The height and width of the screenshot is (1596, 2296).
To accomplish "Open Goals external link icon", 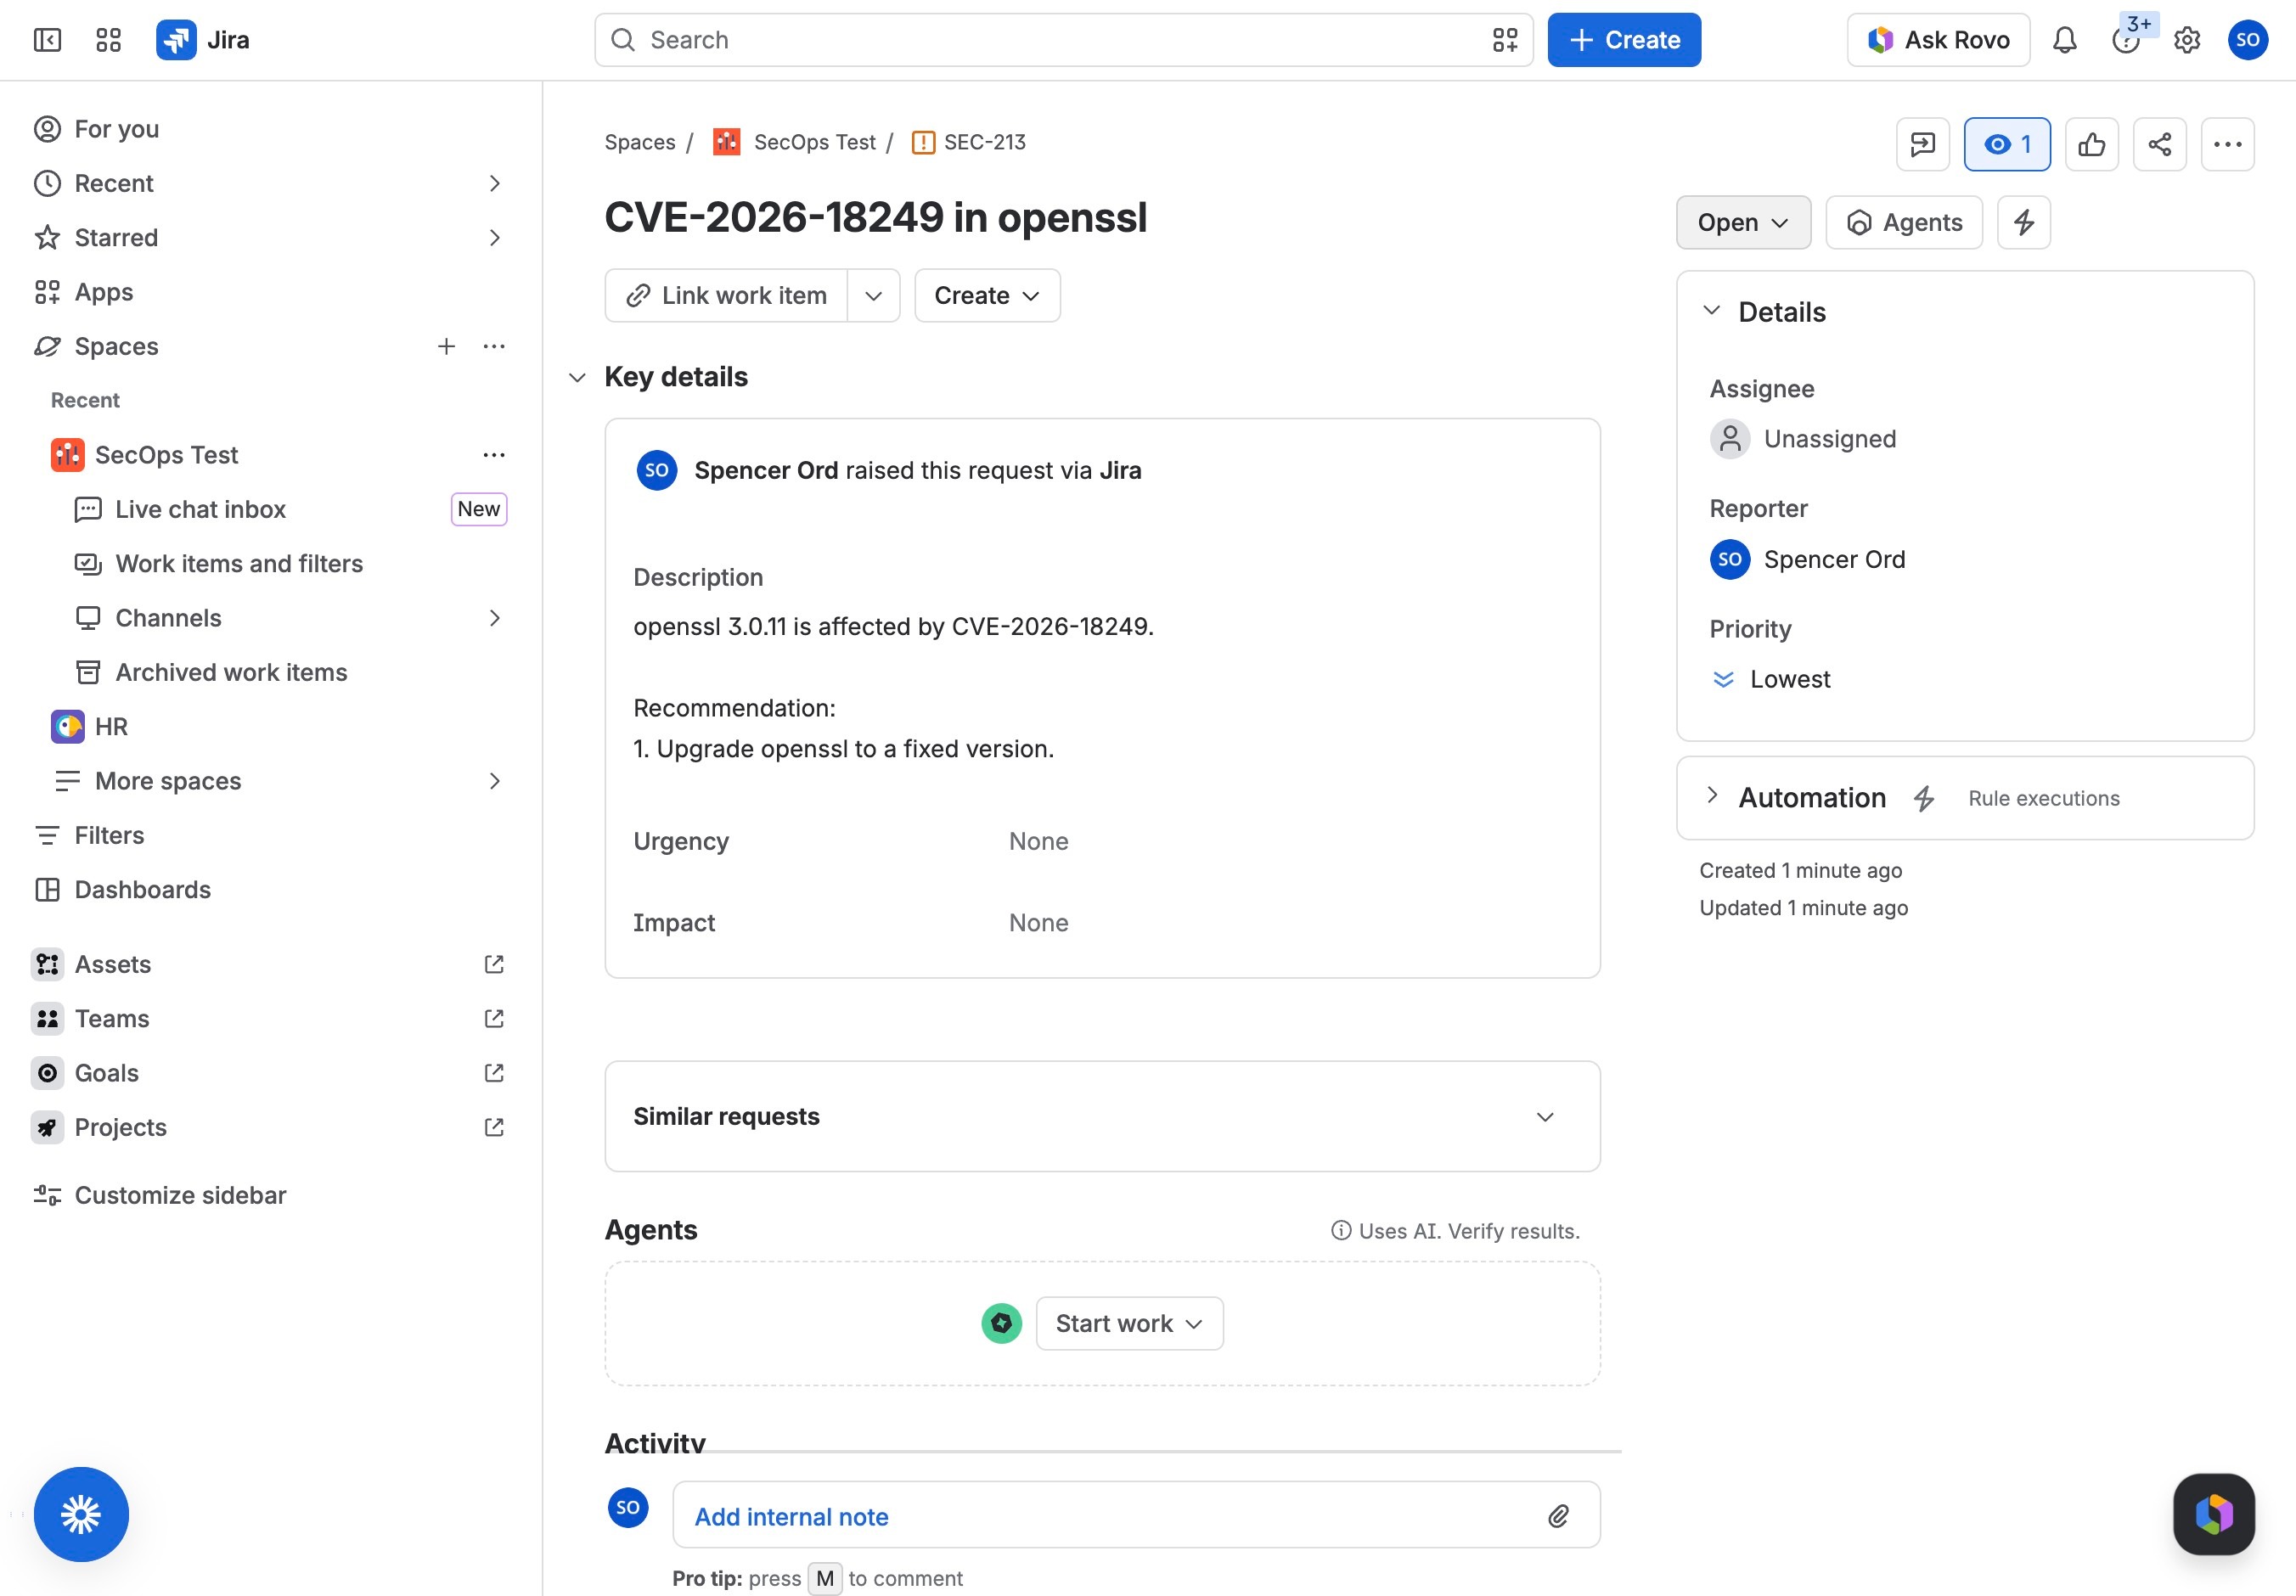I will [494, 1073].
